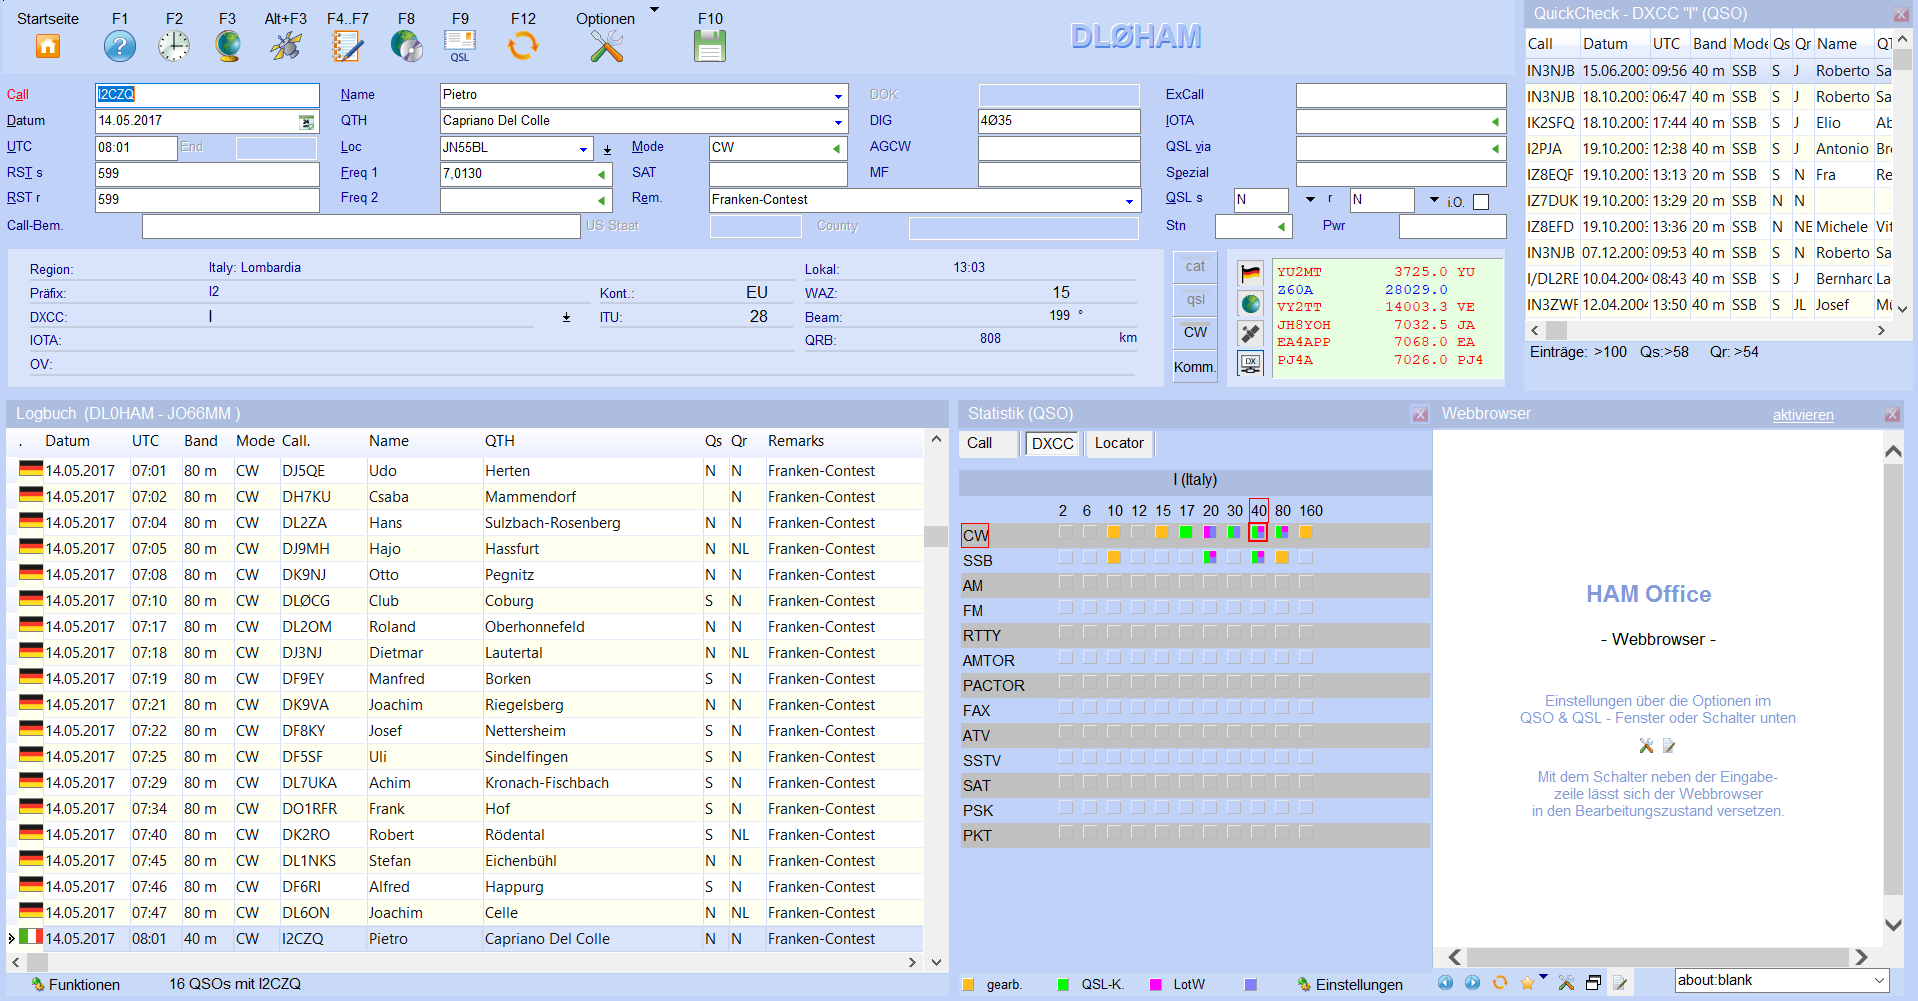Click the F2 clock icon

coord(174,46)
